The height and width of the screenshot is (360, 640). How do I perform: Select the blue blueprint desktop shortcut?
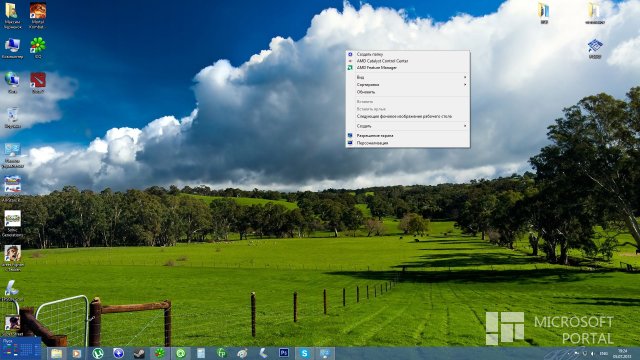click(595, 49)
